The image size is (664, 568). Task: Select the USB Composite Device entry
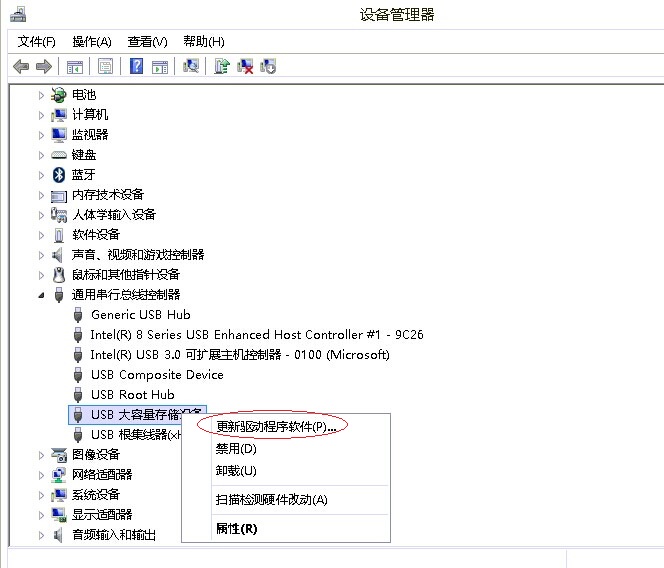pos(157,375)
